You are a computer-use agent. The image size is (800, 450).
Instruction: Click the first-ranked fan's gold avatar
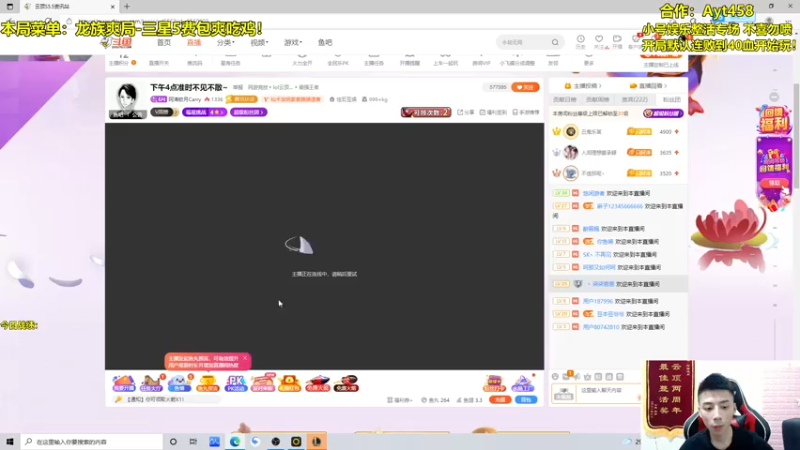click(x=570, y=132)
